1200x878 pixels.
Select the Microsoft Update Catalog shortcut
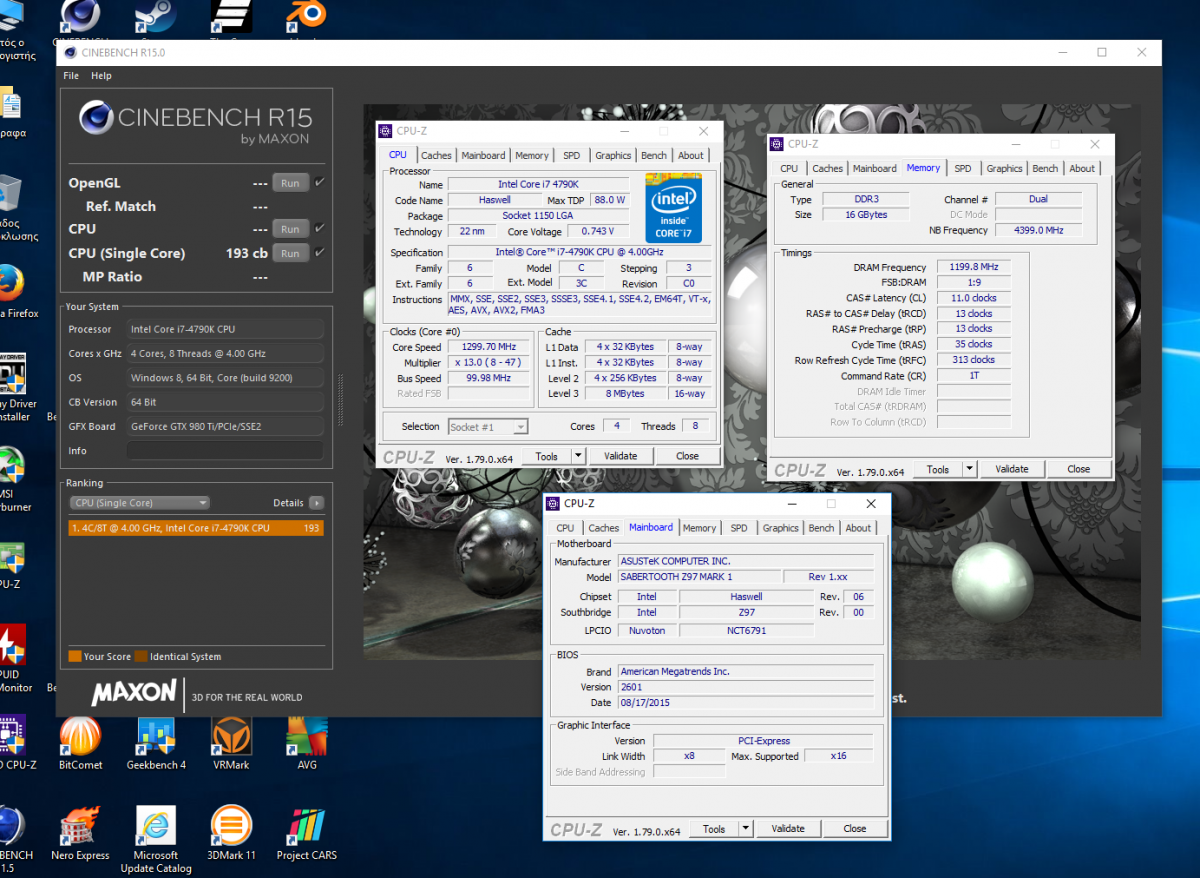156,840
